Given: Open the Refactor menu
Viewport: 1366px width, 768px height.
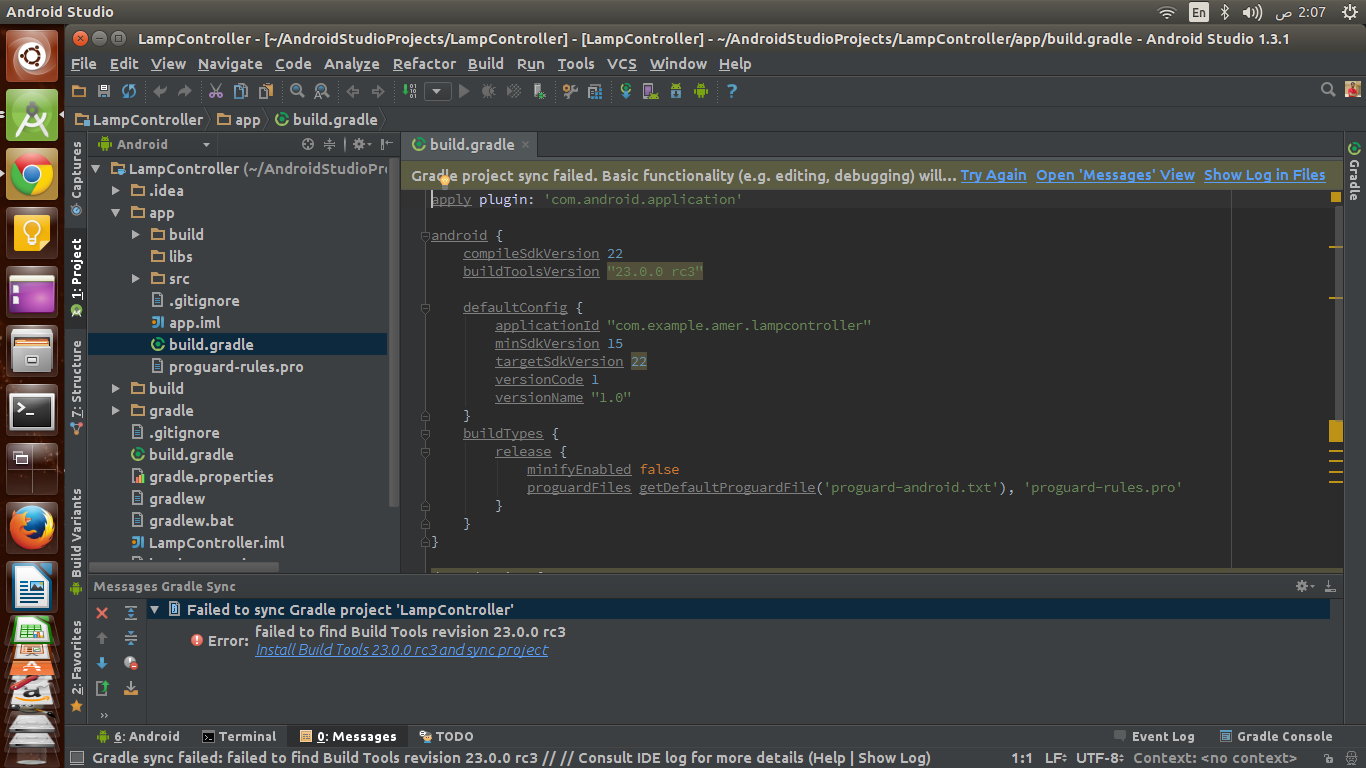Looking at the screenshot, I should pos(424,64).
